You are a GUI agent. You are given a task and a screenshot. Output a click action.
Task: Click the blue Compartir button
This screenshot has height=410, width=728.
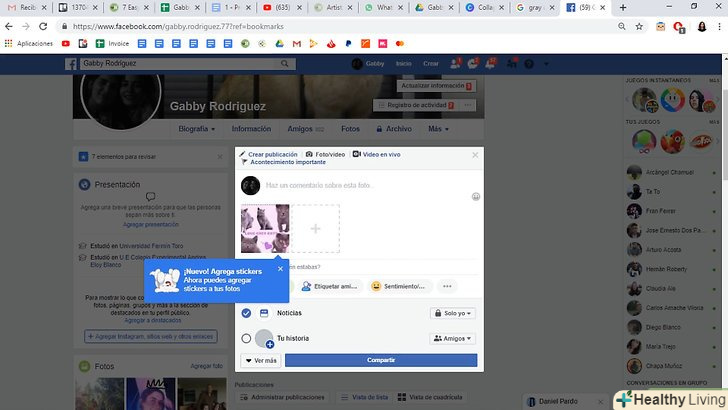pyautogui.click(x=380, y=360)
